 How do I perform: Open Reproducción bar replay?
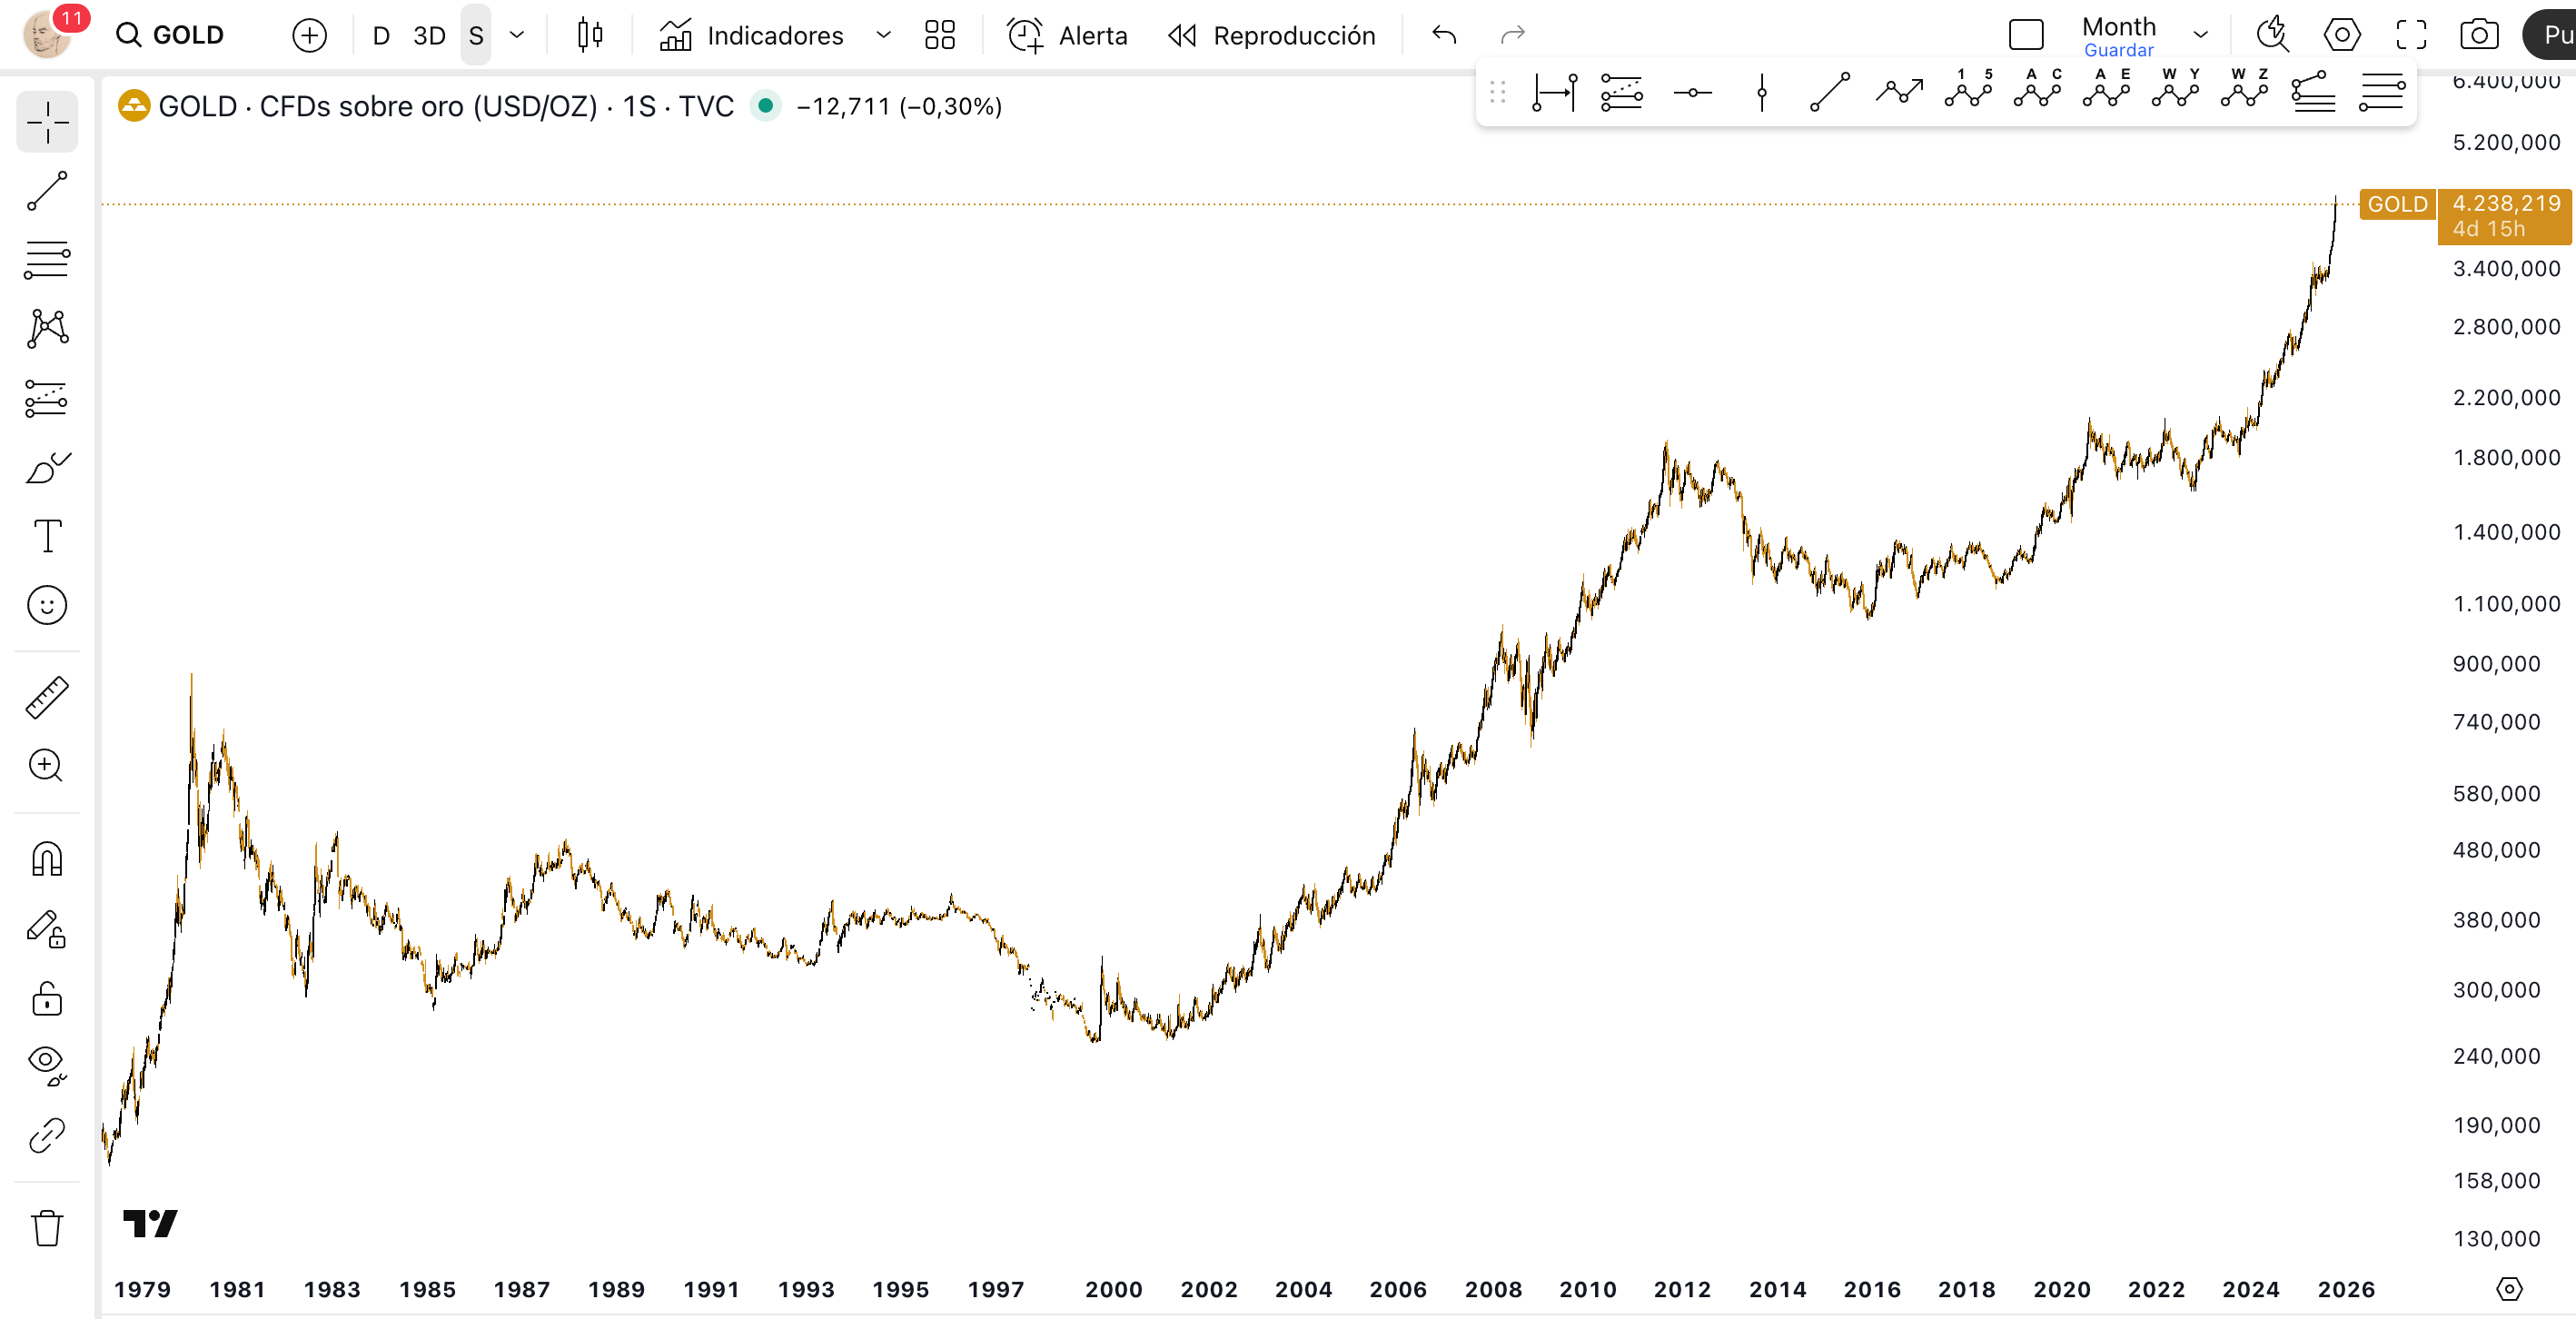(1272, 35)
